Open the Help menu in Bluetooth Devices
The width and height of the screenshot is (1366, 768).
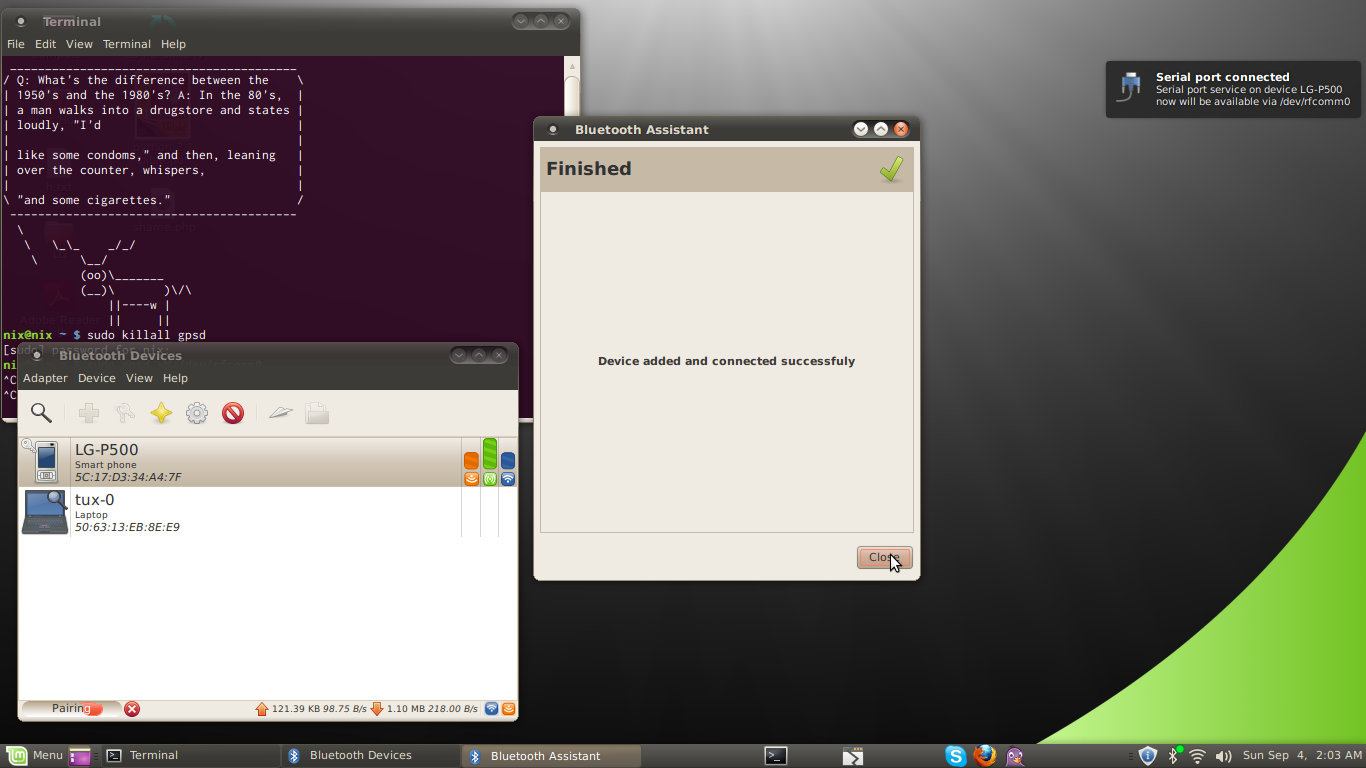175,378
